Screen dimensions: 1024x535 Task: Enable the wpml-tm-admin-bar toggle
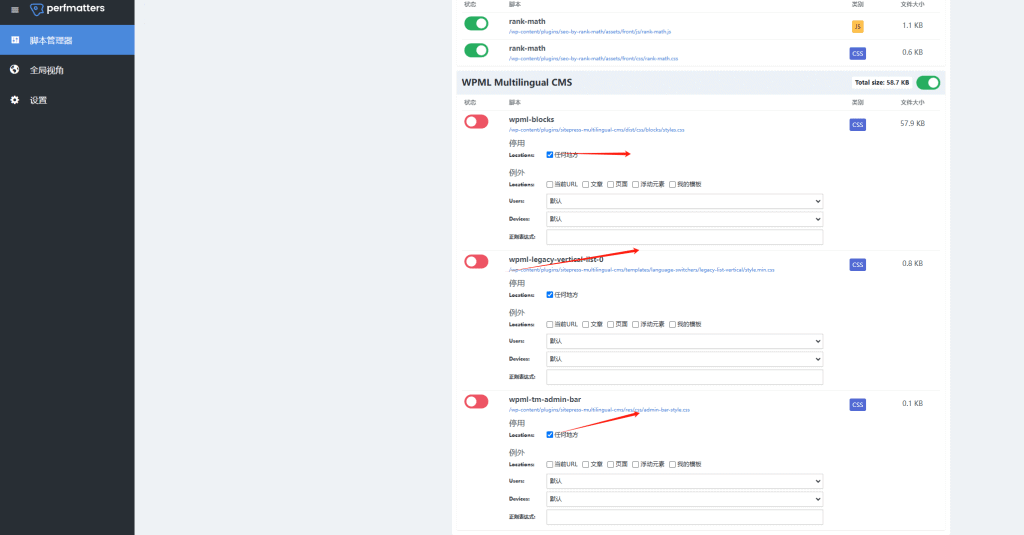476,401
